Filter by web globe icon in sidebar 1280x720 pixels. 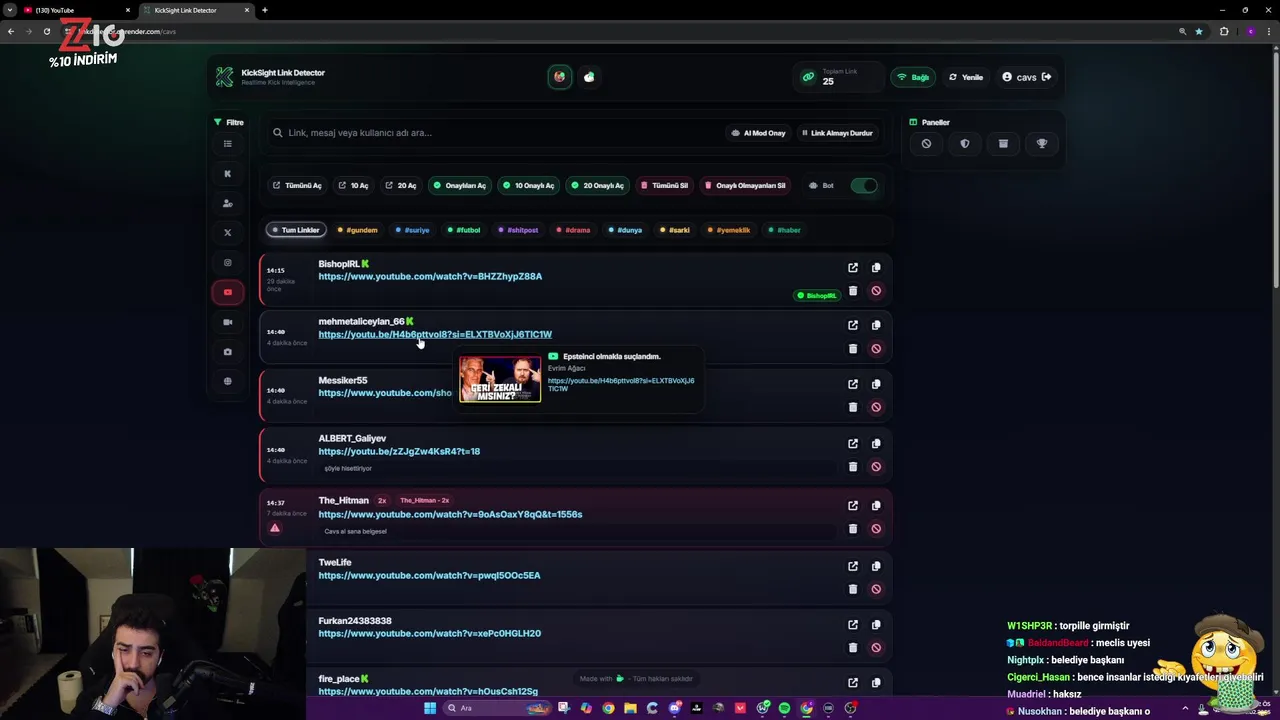[x=228, y=381]
